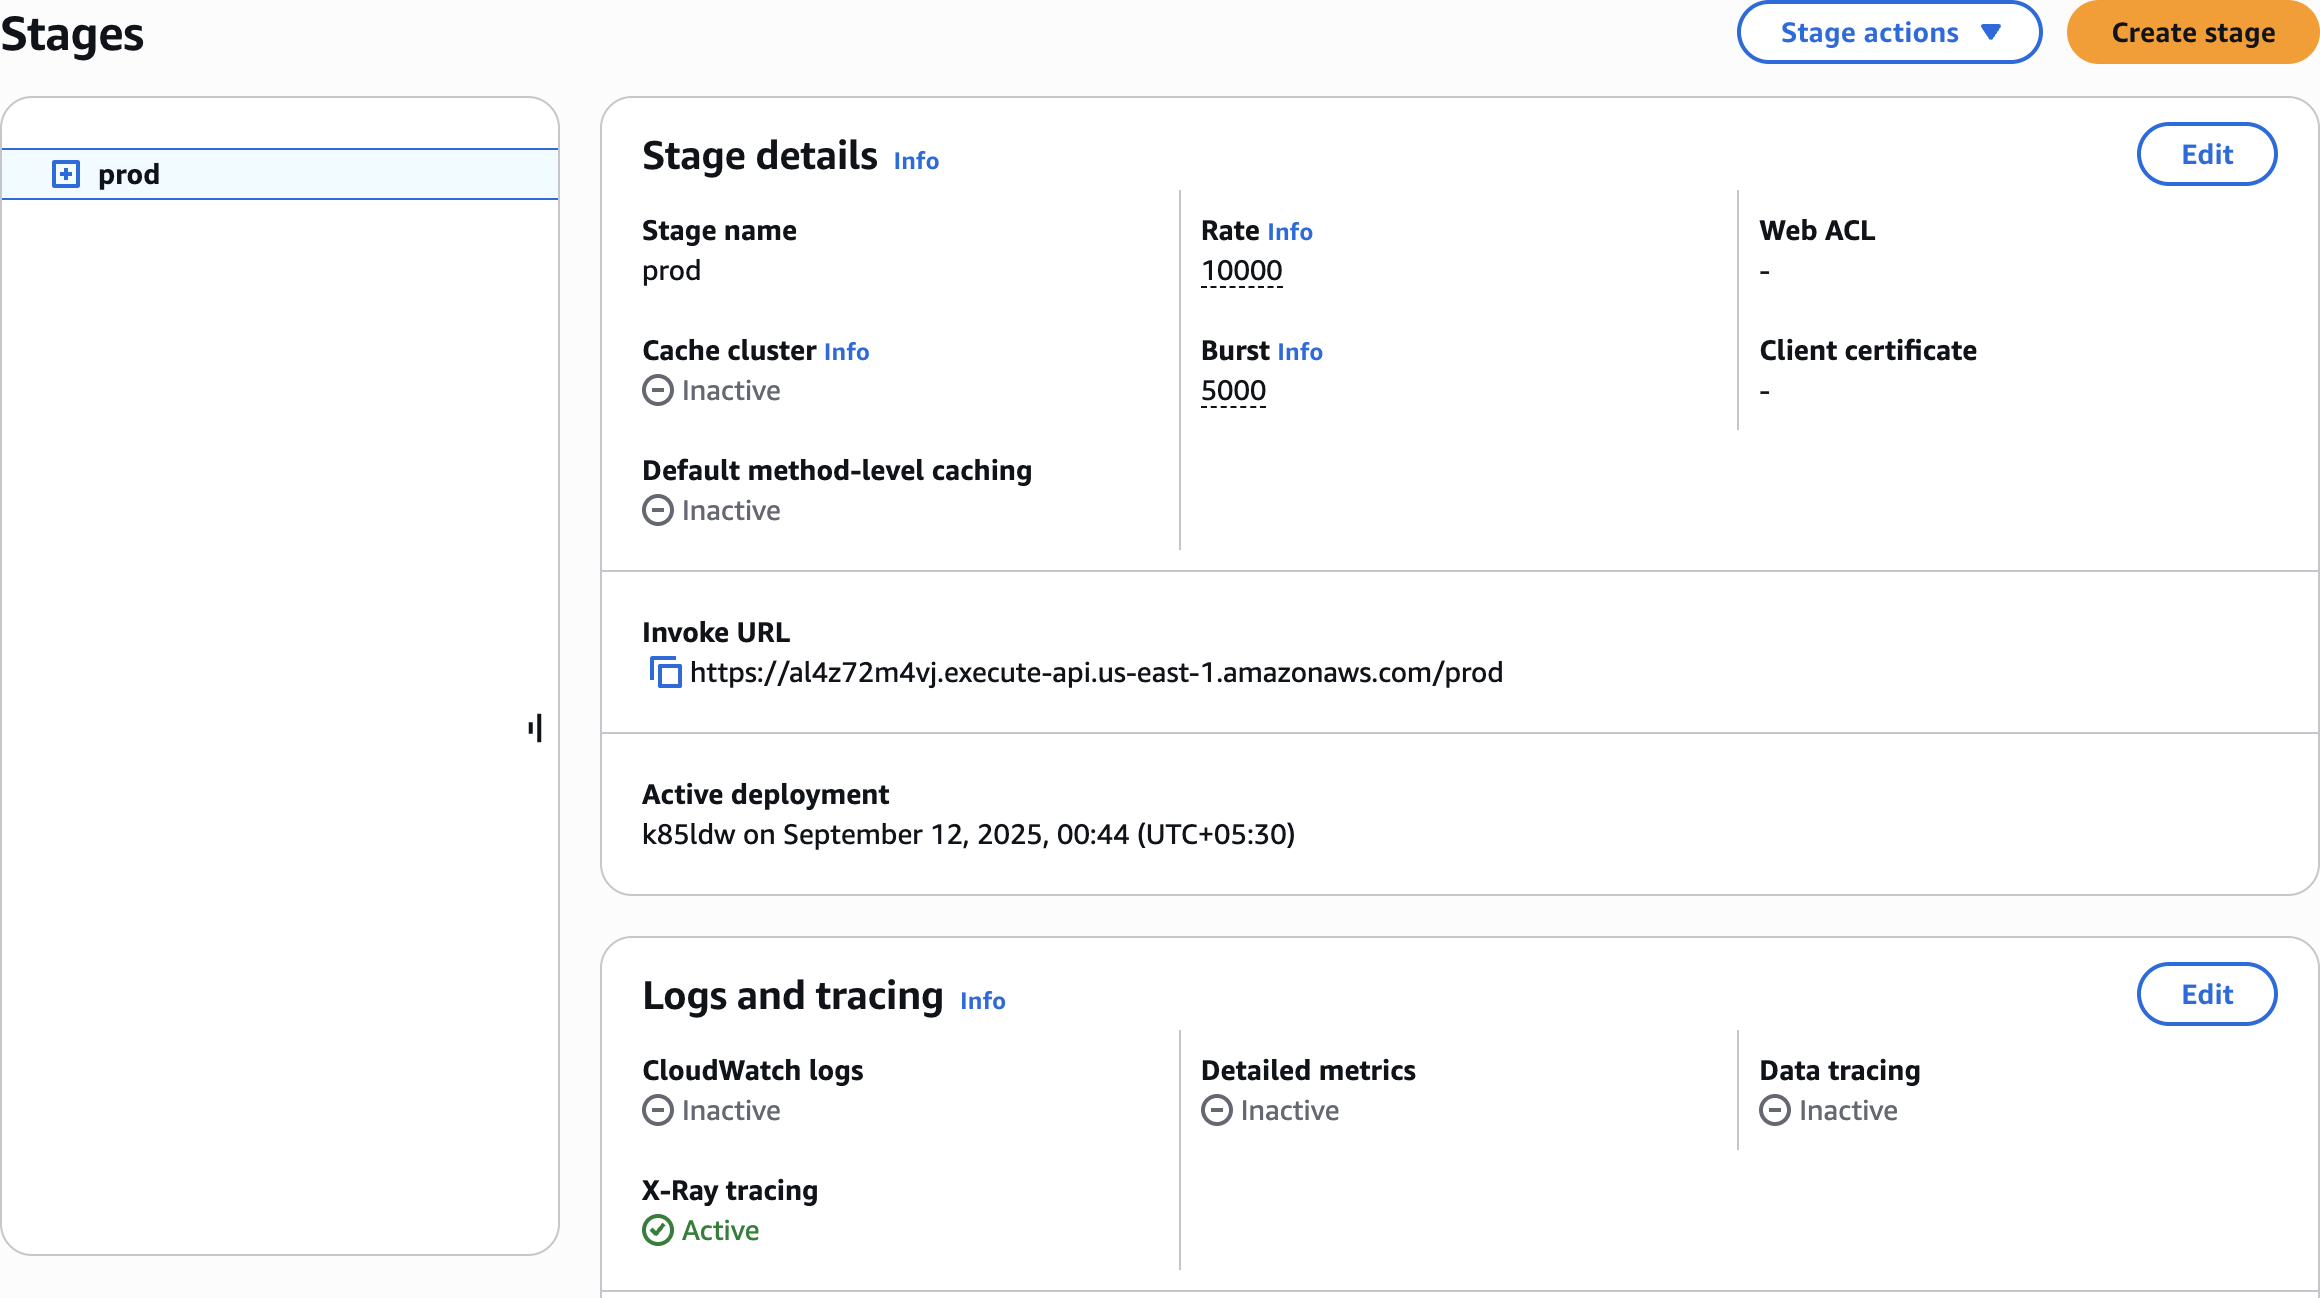
Task: Copy the Invoke URL using copy icon
Action: point(665,672)
